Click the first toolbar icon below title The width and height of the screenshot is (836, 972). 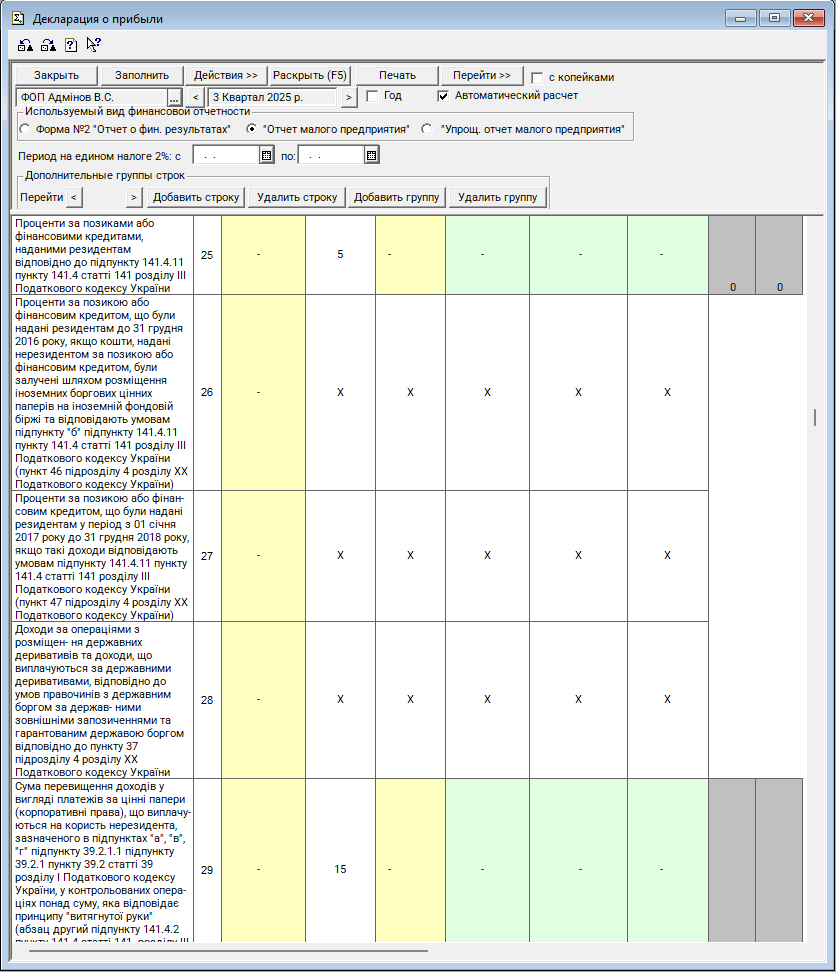25,45
